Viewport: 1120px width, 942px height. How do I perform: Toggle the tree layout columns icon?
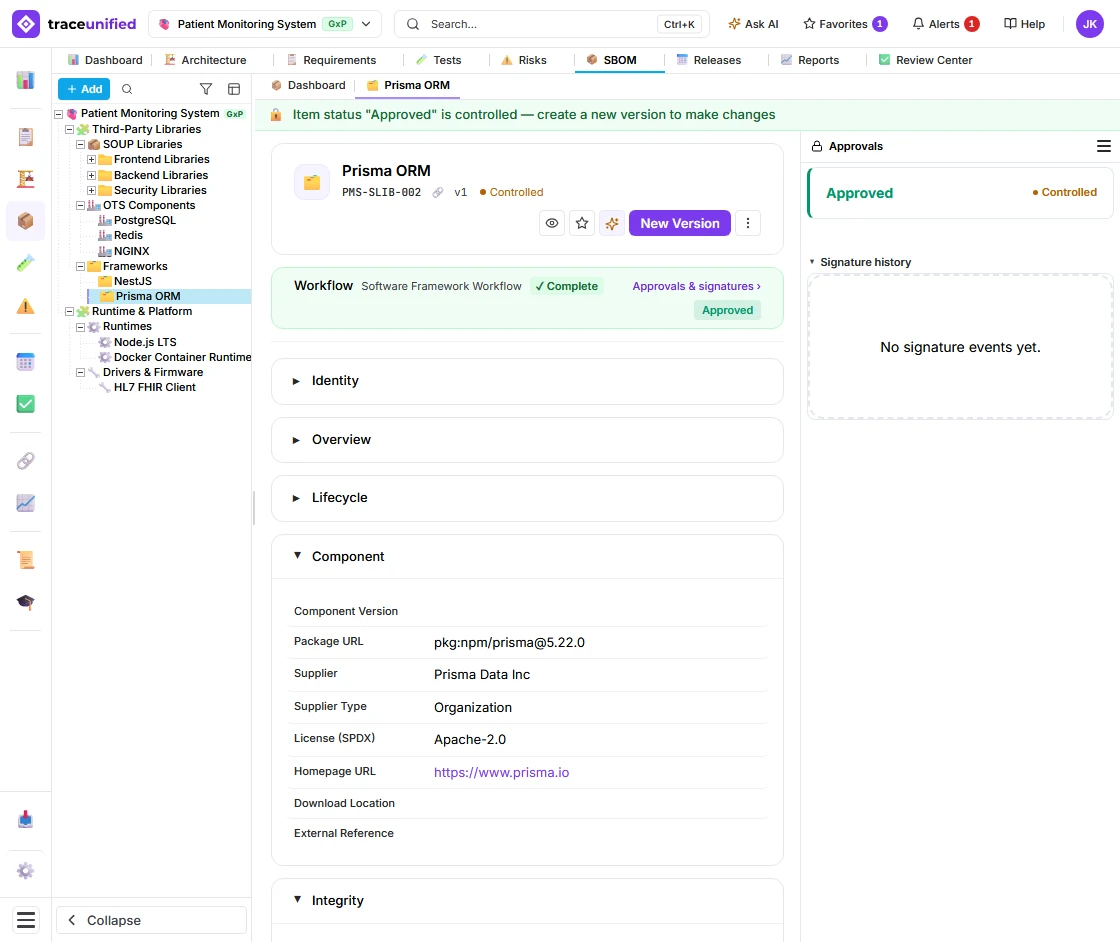pyautogui.click(x=234, y=89)
